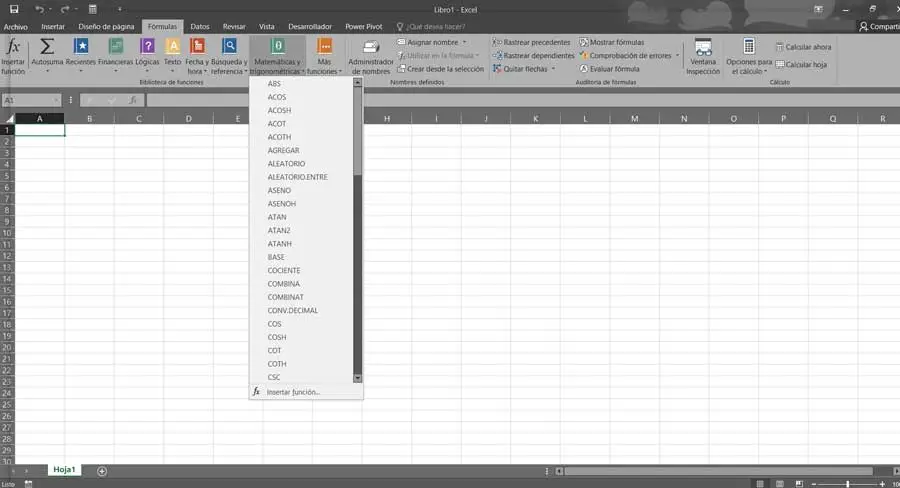
Task: Open the Ventana Inspección
Action: (x=703, y=56)
